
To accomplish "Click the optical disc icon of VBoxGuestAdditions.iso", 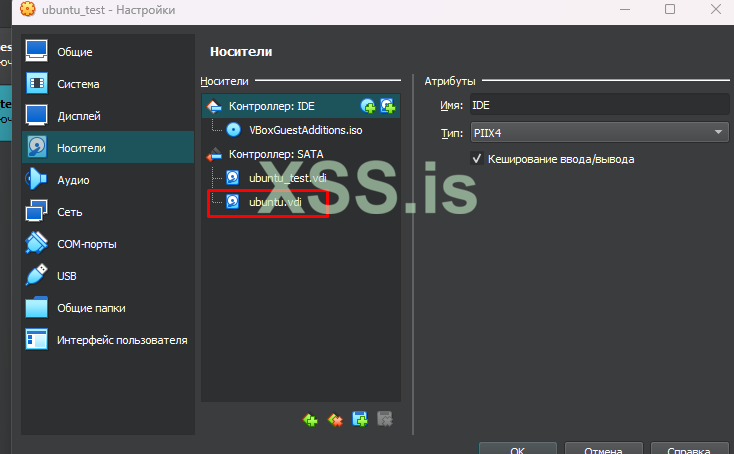I will 233,130.
